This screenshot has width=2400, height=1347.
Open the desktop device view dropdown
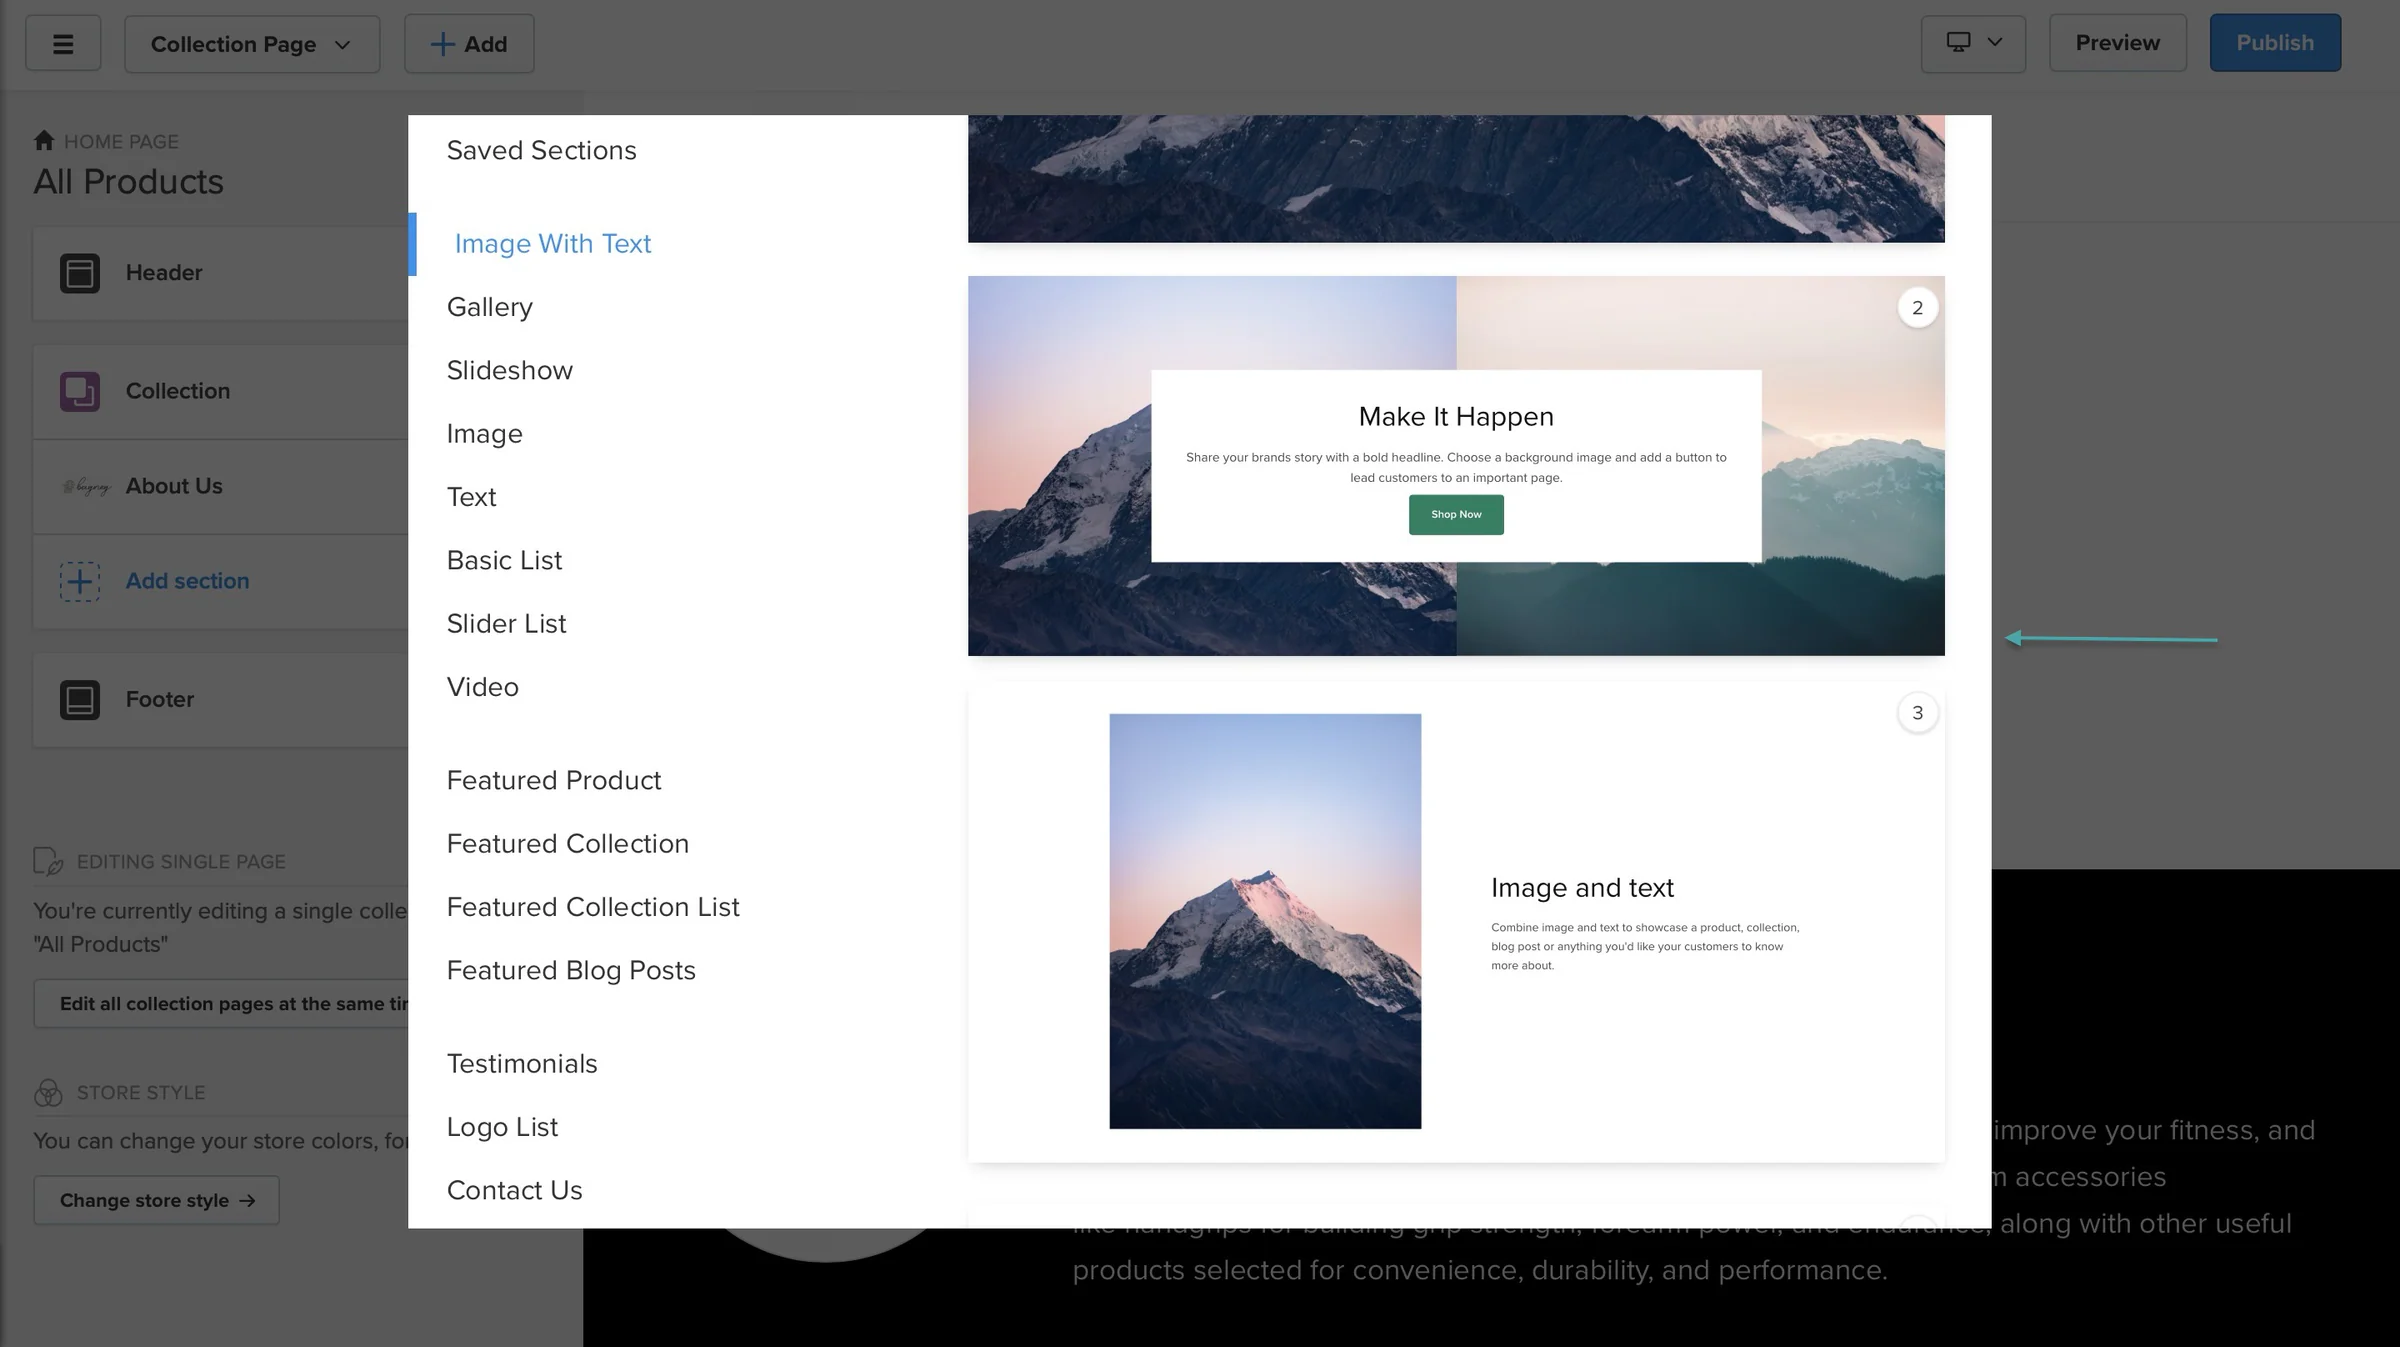(1973, 43)
